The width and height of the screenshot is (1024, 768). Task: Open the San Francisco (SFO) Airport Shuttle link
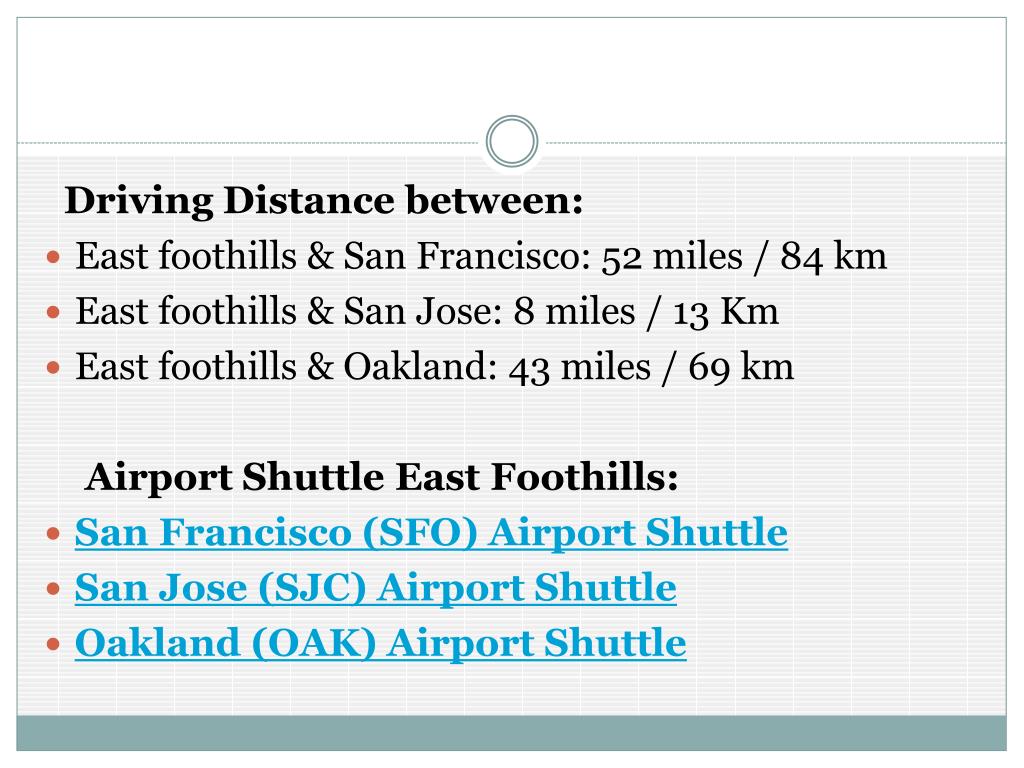click(x=431, y=532)
